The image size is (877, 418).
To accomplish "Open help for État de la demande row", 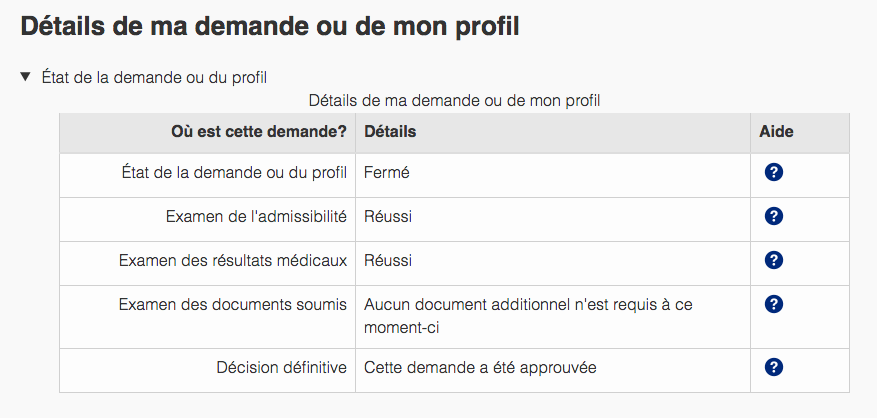I will [x=773, y=172].
